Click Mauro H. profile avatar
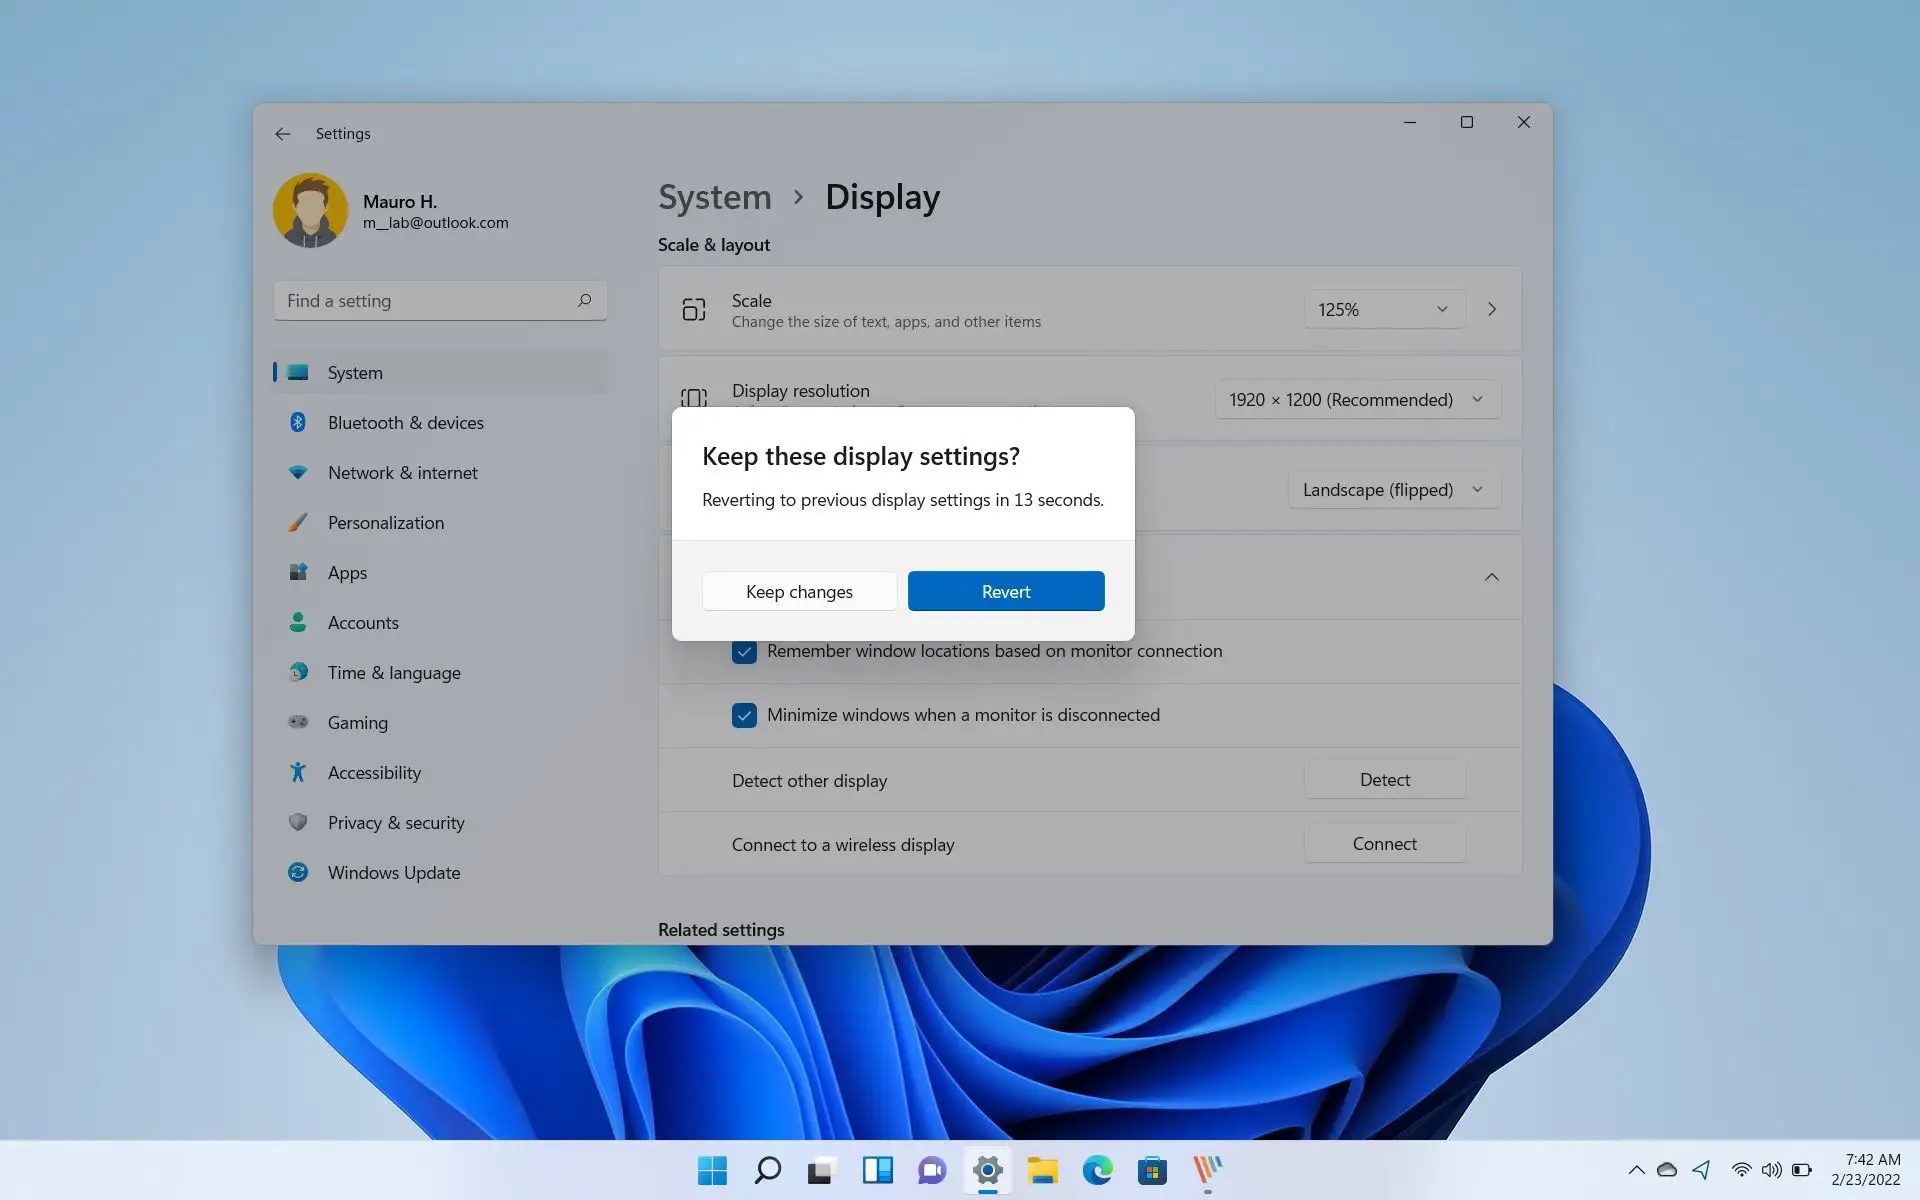Screen dimensions: 1920x1200 (310, 211)
